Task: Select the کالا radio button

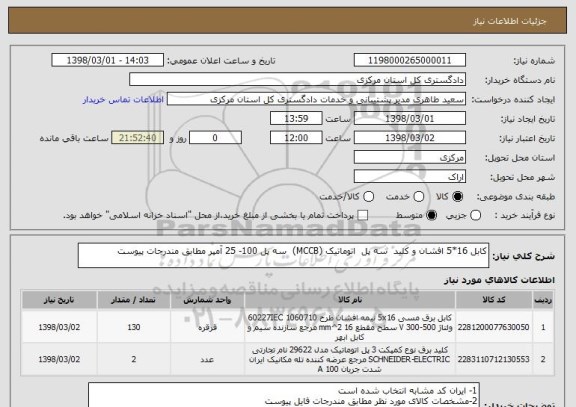Action: point(457,197)
